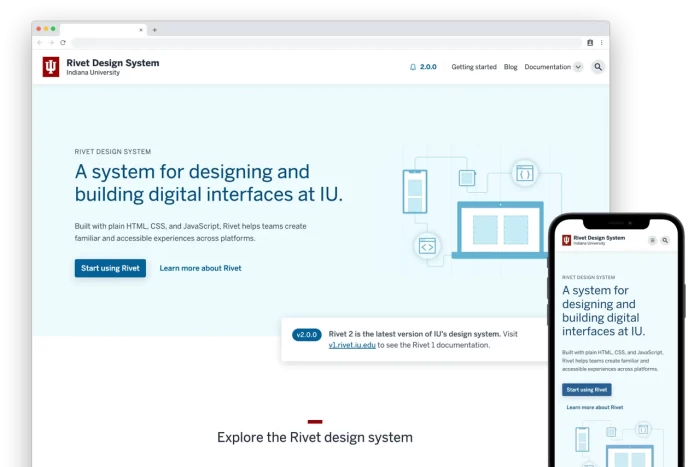700x467 pixels.
Task: Open the browser three-dot menu
Action: coord(601,43)
